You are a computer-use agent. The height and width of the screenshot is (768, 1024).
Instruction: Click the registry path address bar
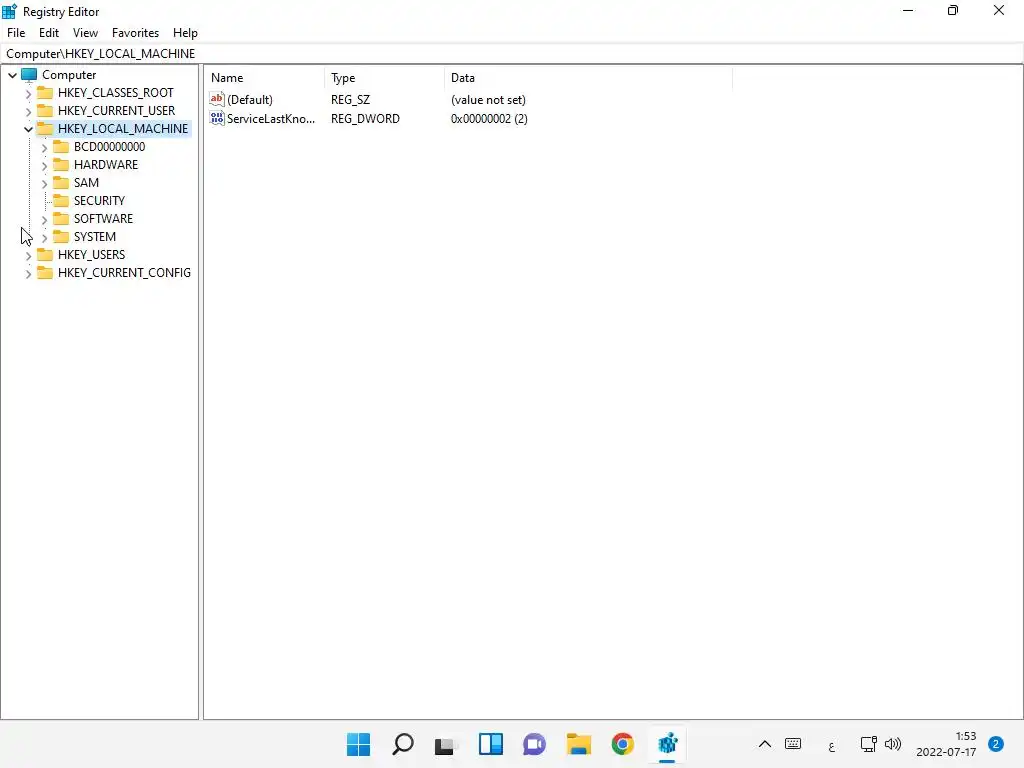[512, 54]
